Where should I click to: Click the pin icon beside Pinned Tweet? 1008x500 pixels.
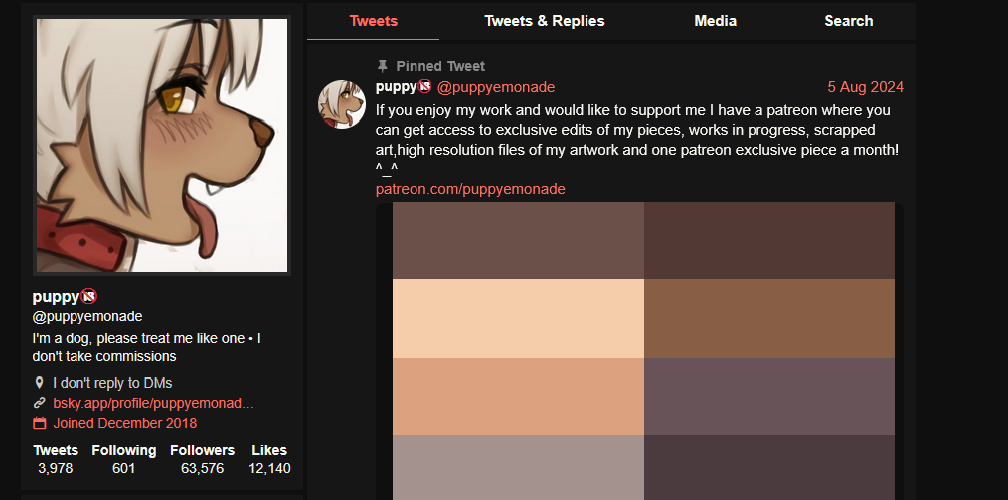(x=383, y=66)
